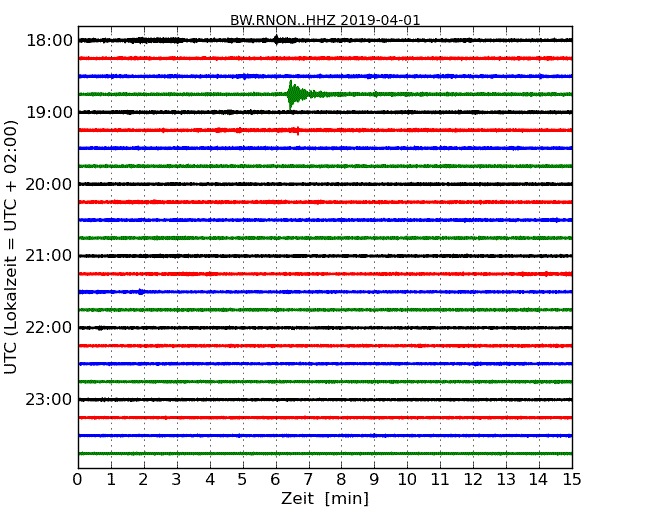Click x-axis tick label 9
This screenshot has height=520, width=650.
pyautogui.click(x=374, y=479)
